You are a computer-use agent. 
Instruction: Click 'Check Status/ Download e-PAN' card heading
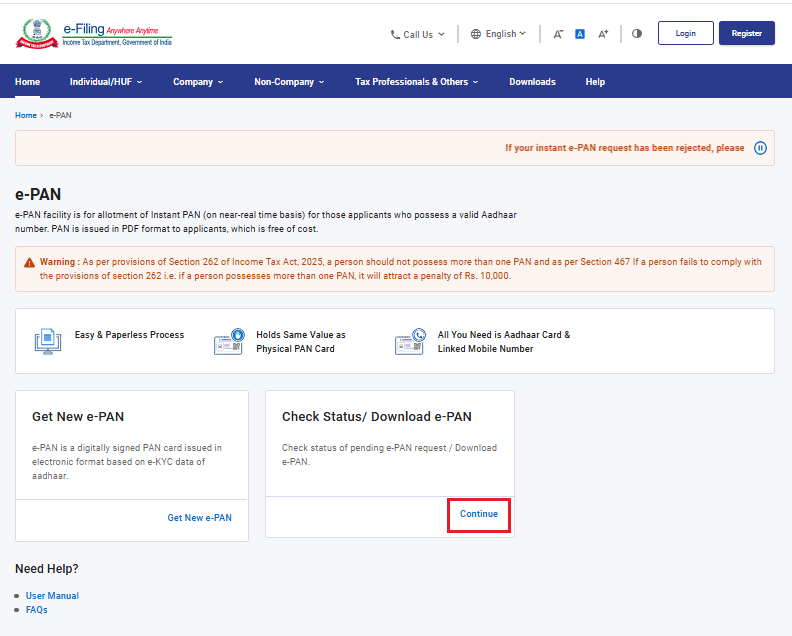[x=377, y=417]
